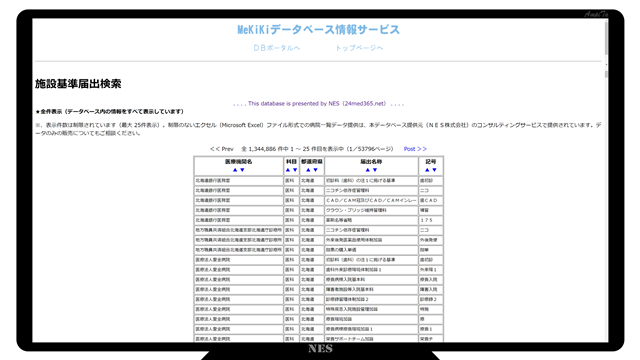Go to トップページへ link
Image resolution: width=640 pixels, height=360 pixels.
(x=359, y=48)
